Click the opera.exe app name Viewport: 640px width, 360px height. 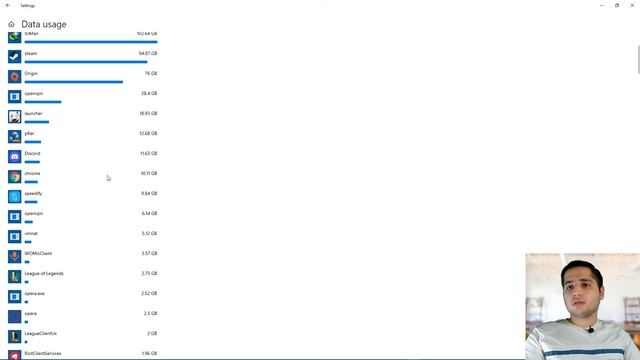35,293
